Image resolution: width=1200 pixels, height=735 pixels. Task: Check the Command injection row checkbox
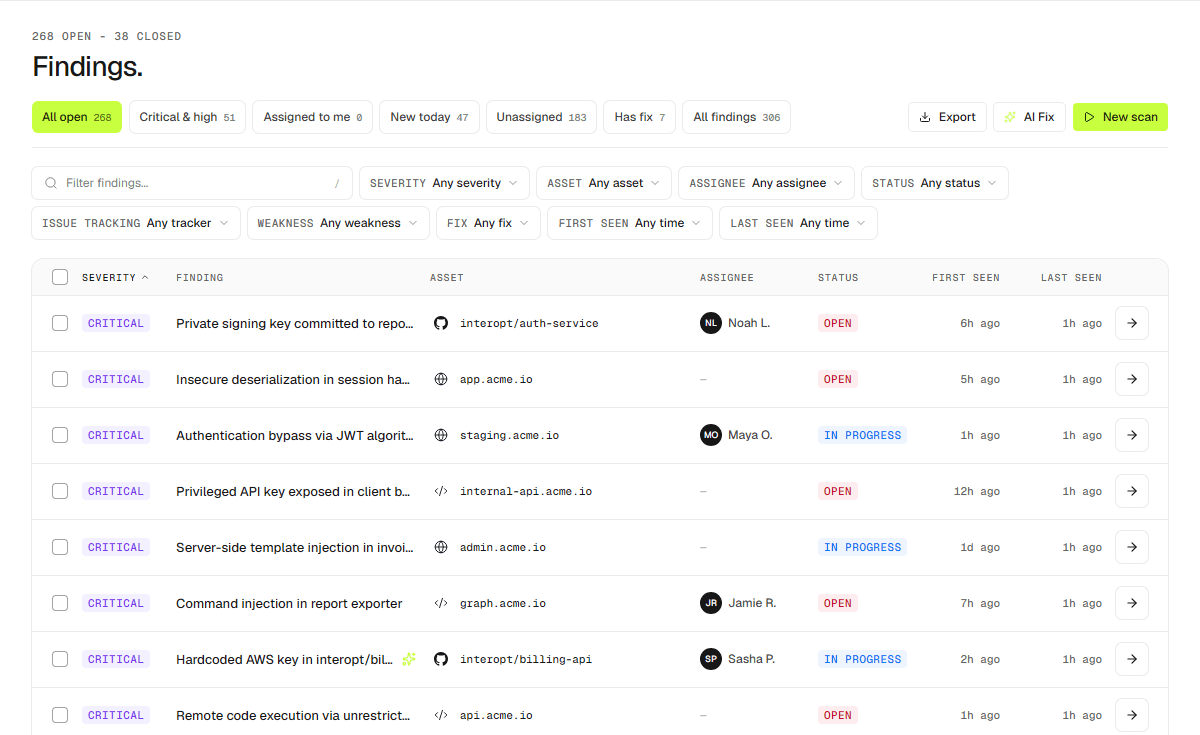point(60,603)
